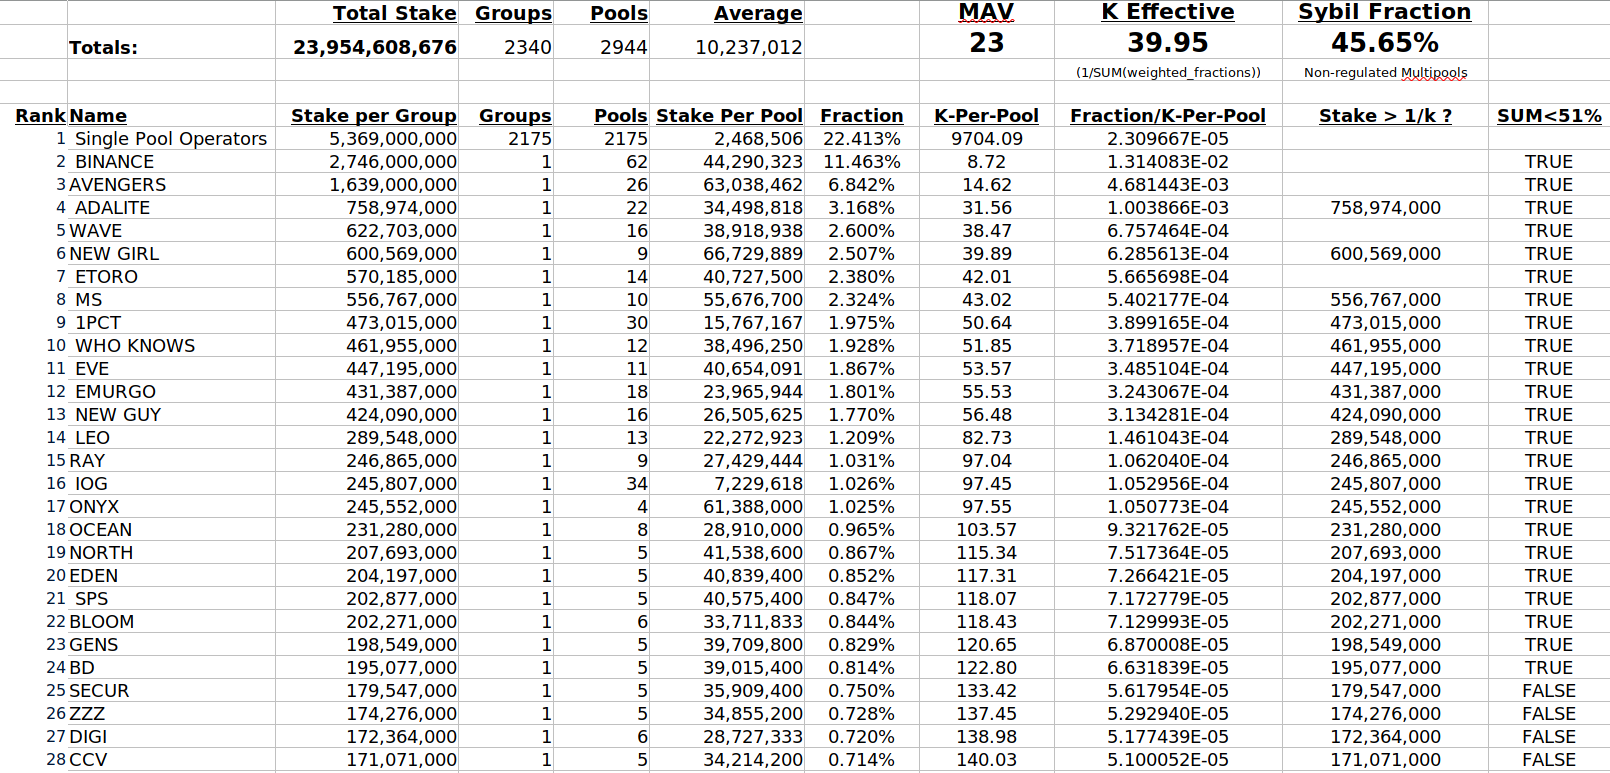This screenshot has height=773, width=1610.
Task: Select the Stake > 1/k ? header
Action: 1385,116
